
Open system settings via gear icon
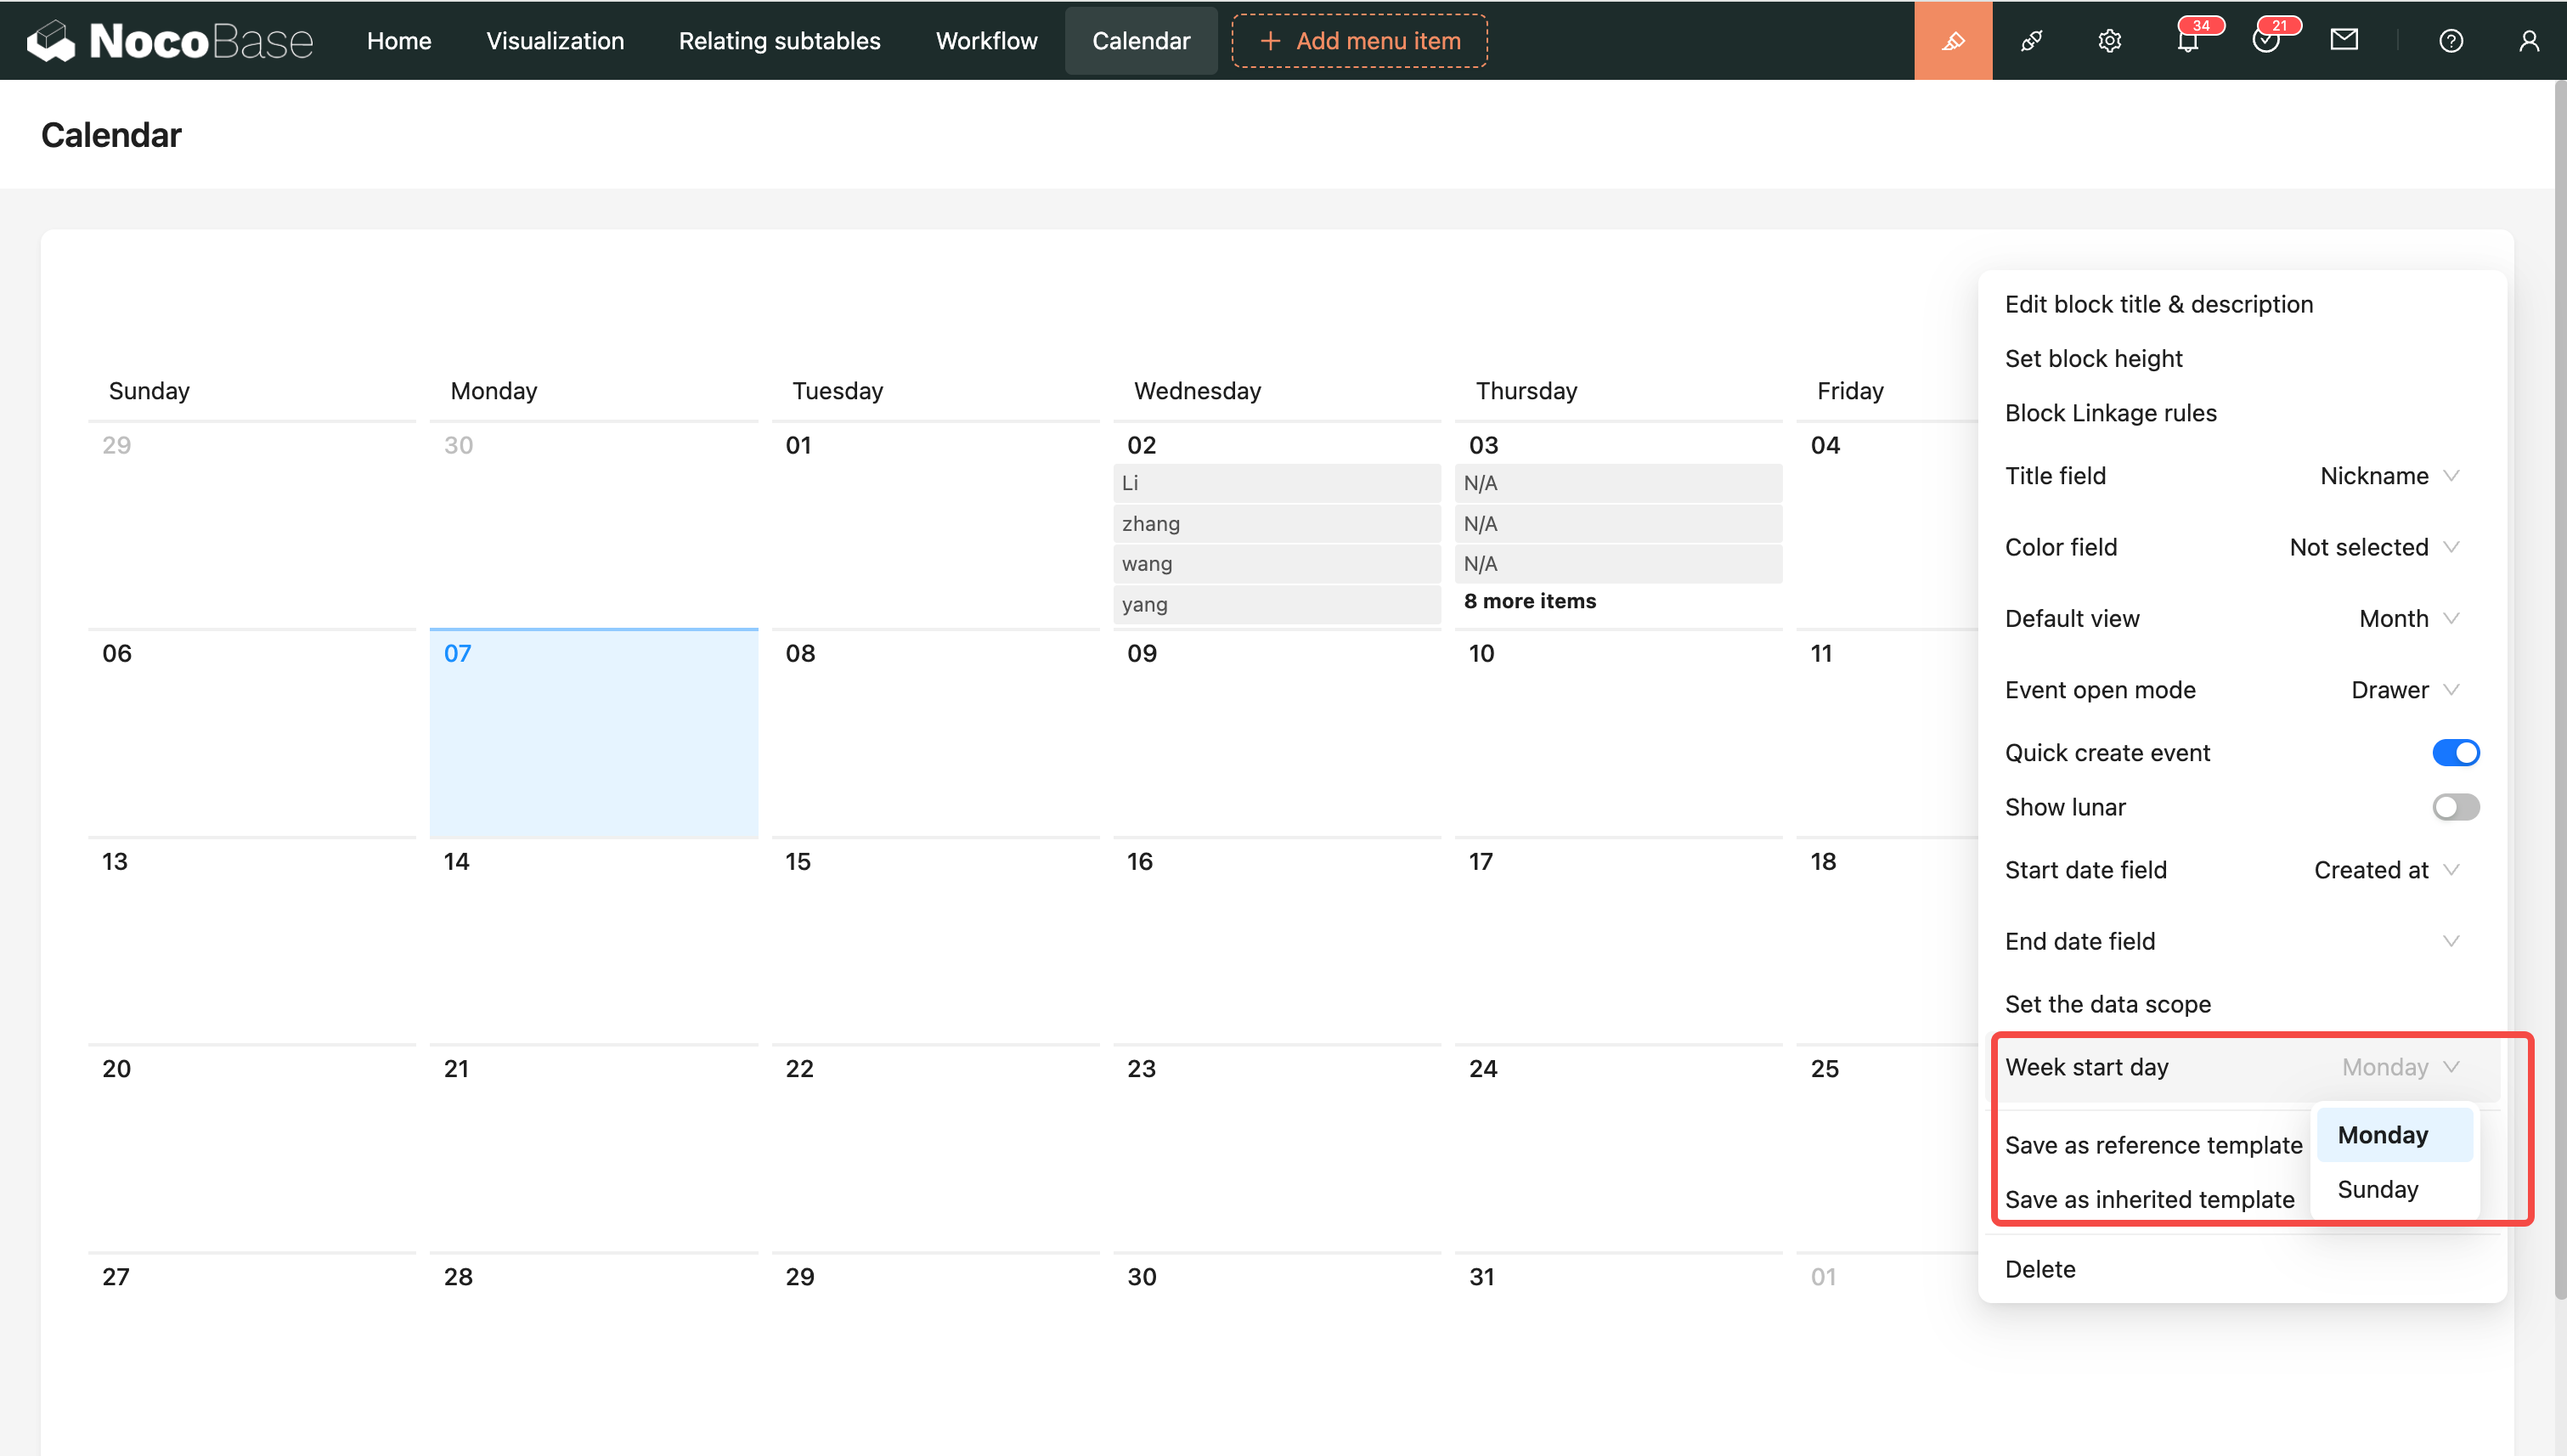2108,40
